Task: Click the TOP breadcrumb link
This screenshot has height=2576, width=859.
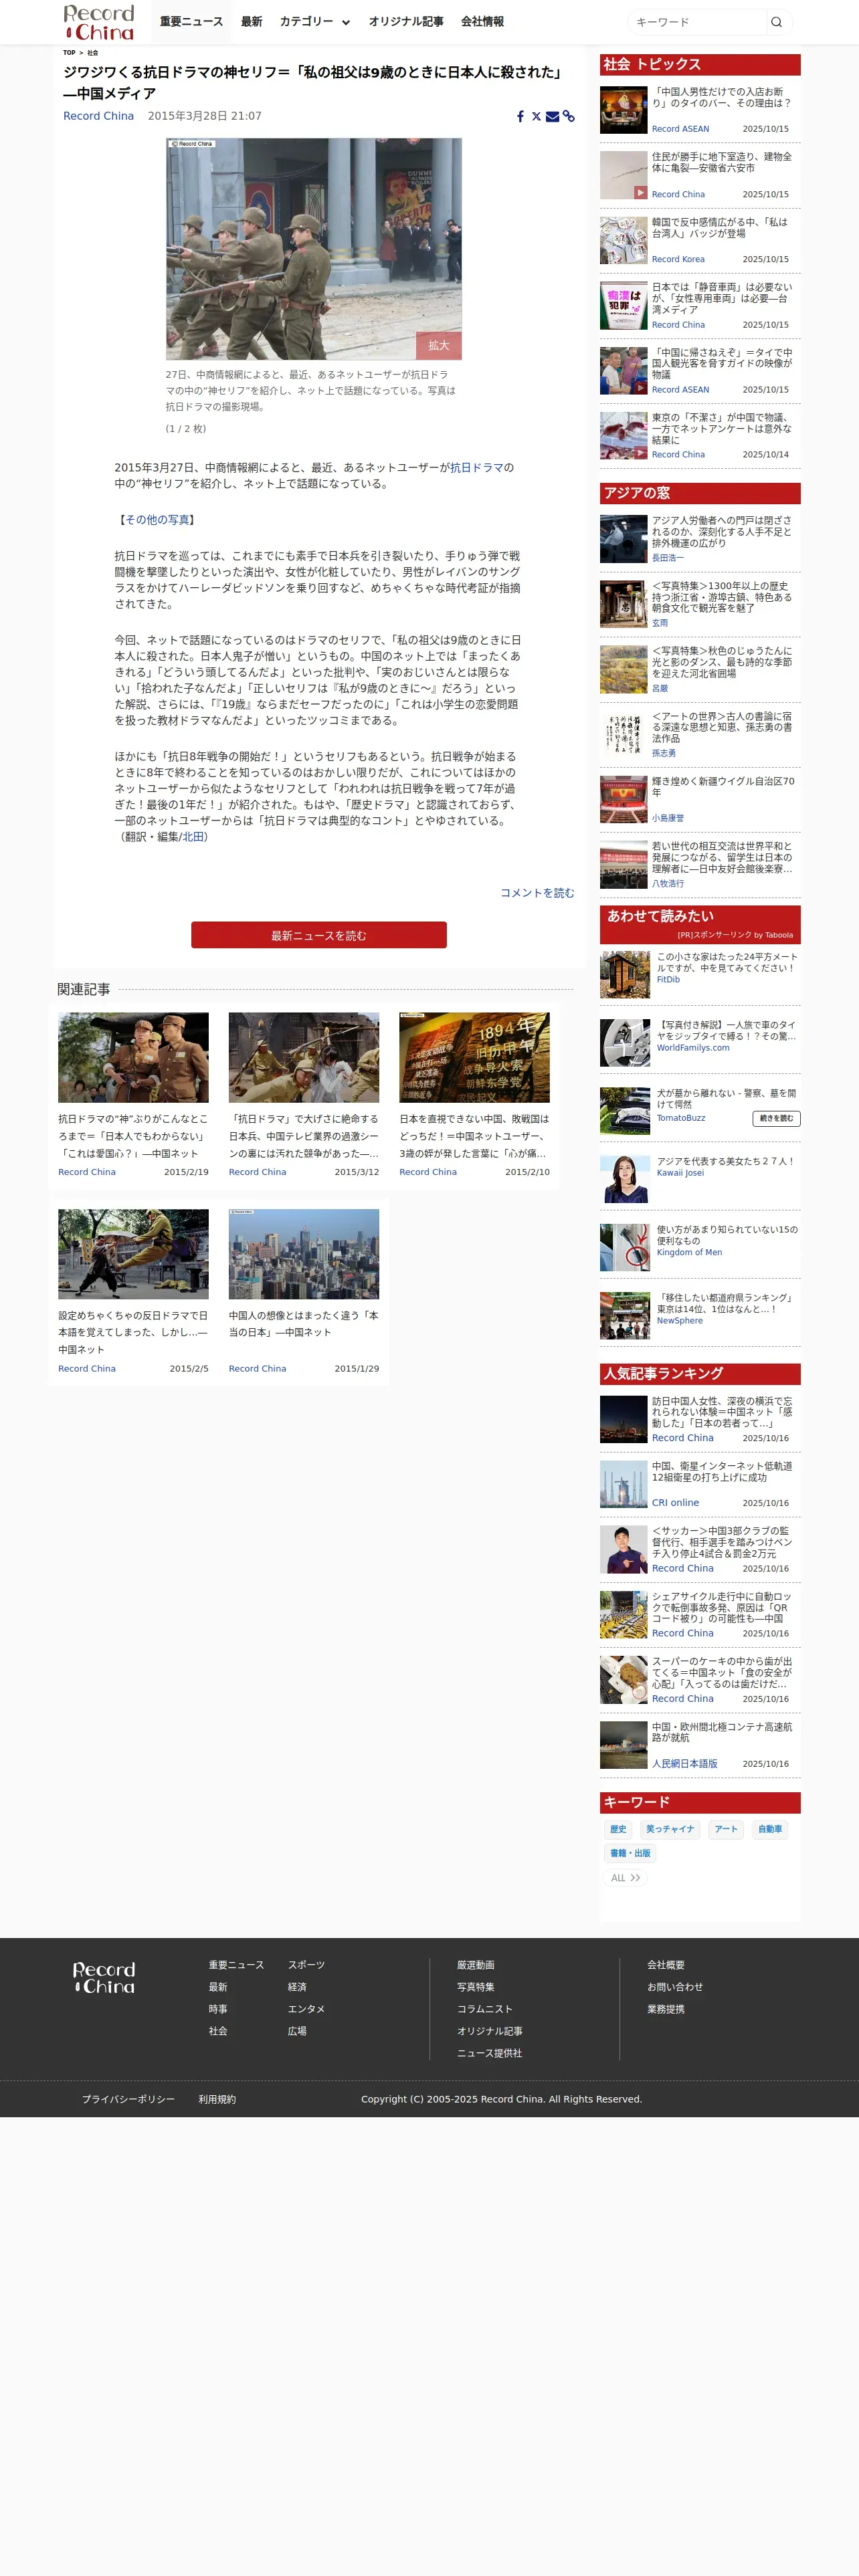Action: [69, 53]
